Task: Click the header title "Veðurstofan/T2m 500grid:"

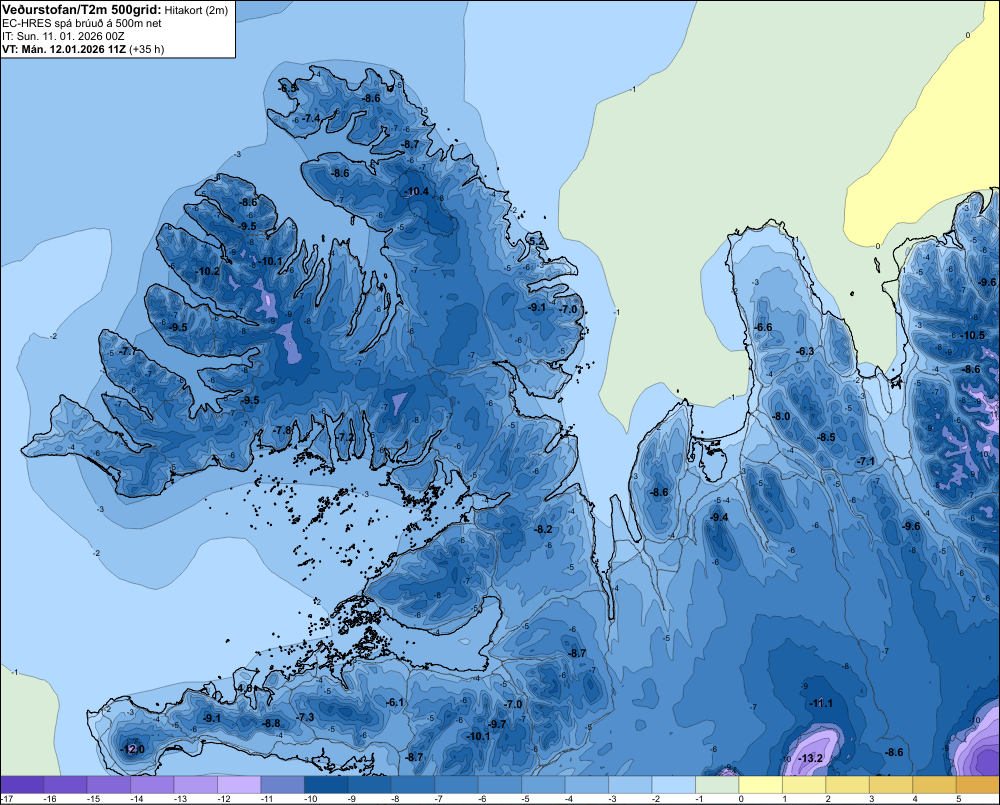Action: click(x=82, y=10)
